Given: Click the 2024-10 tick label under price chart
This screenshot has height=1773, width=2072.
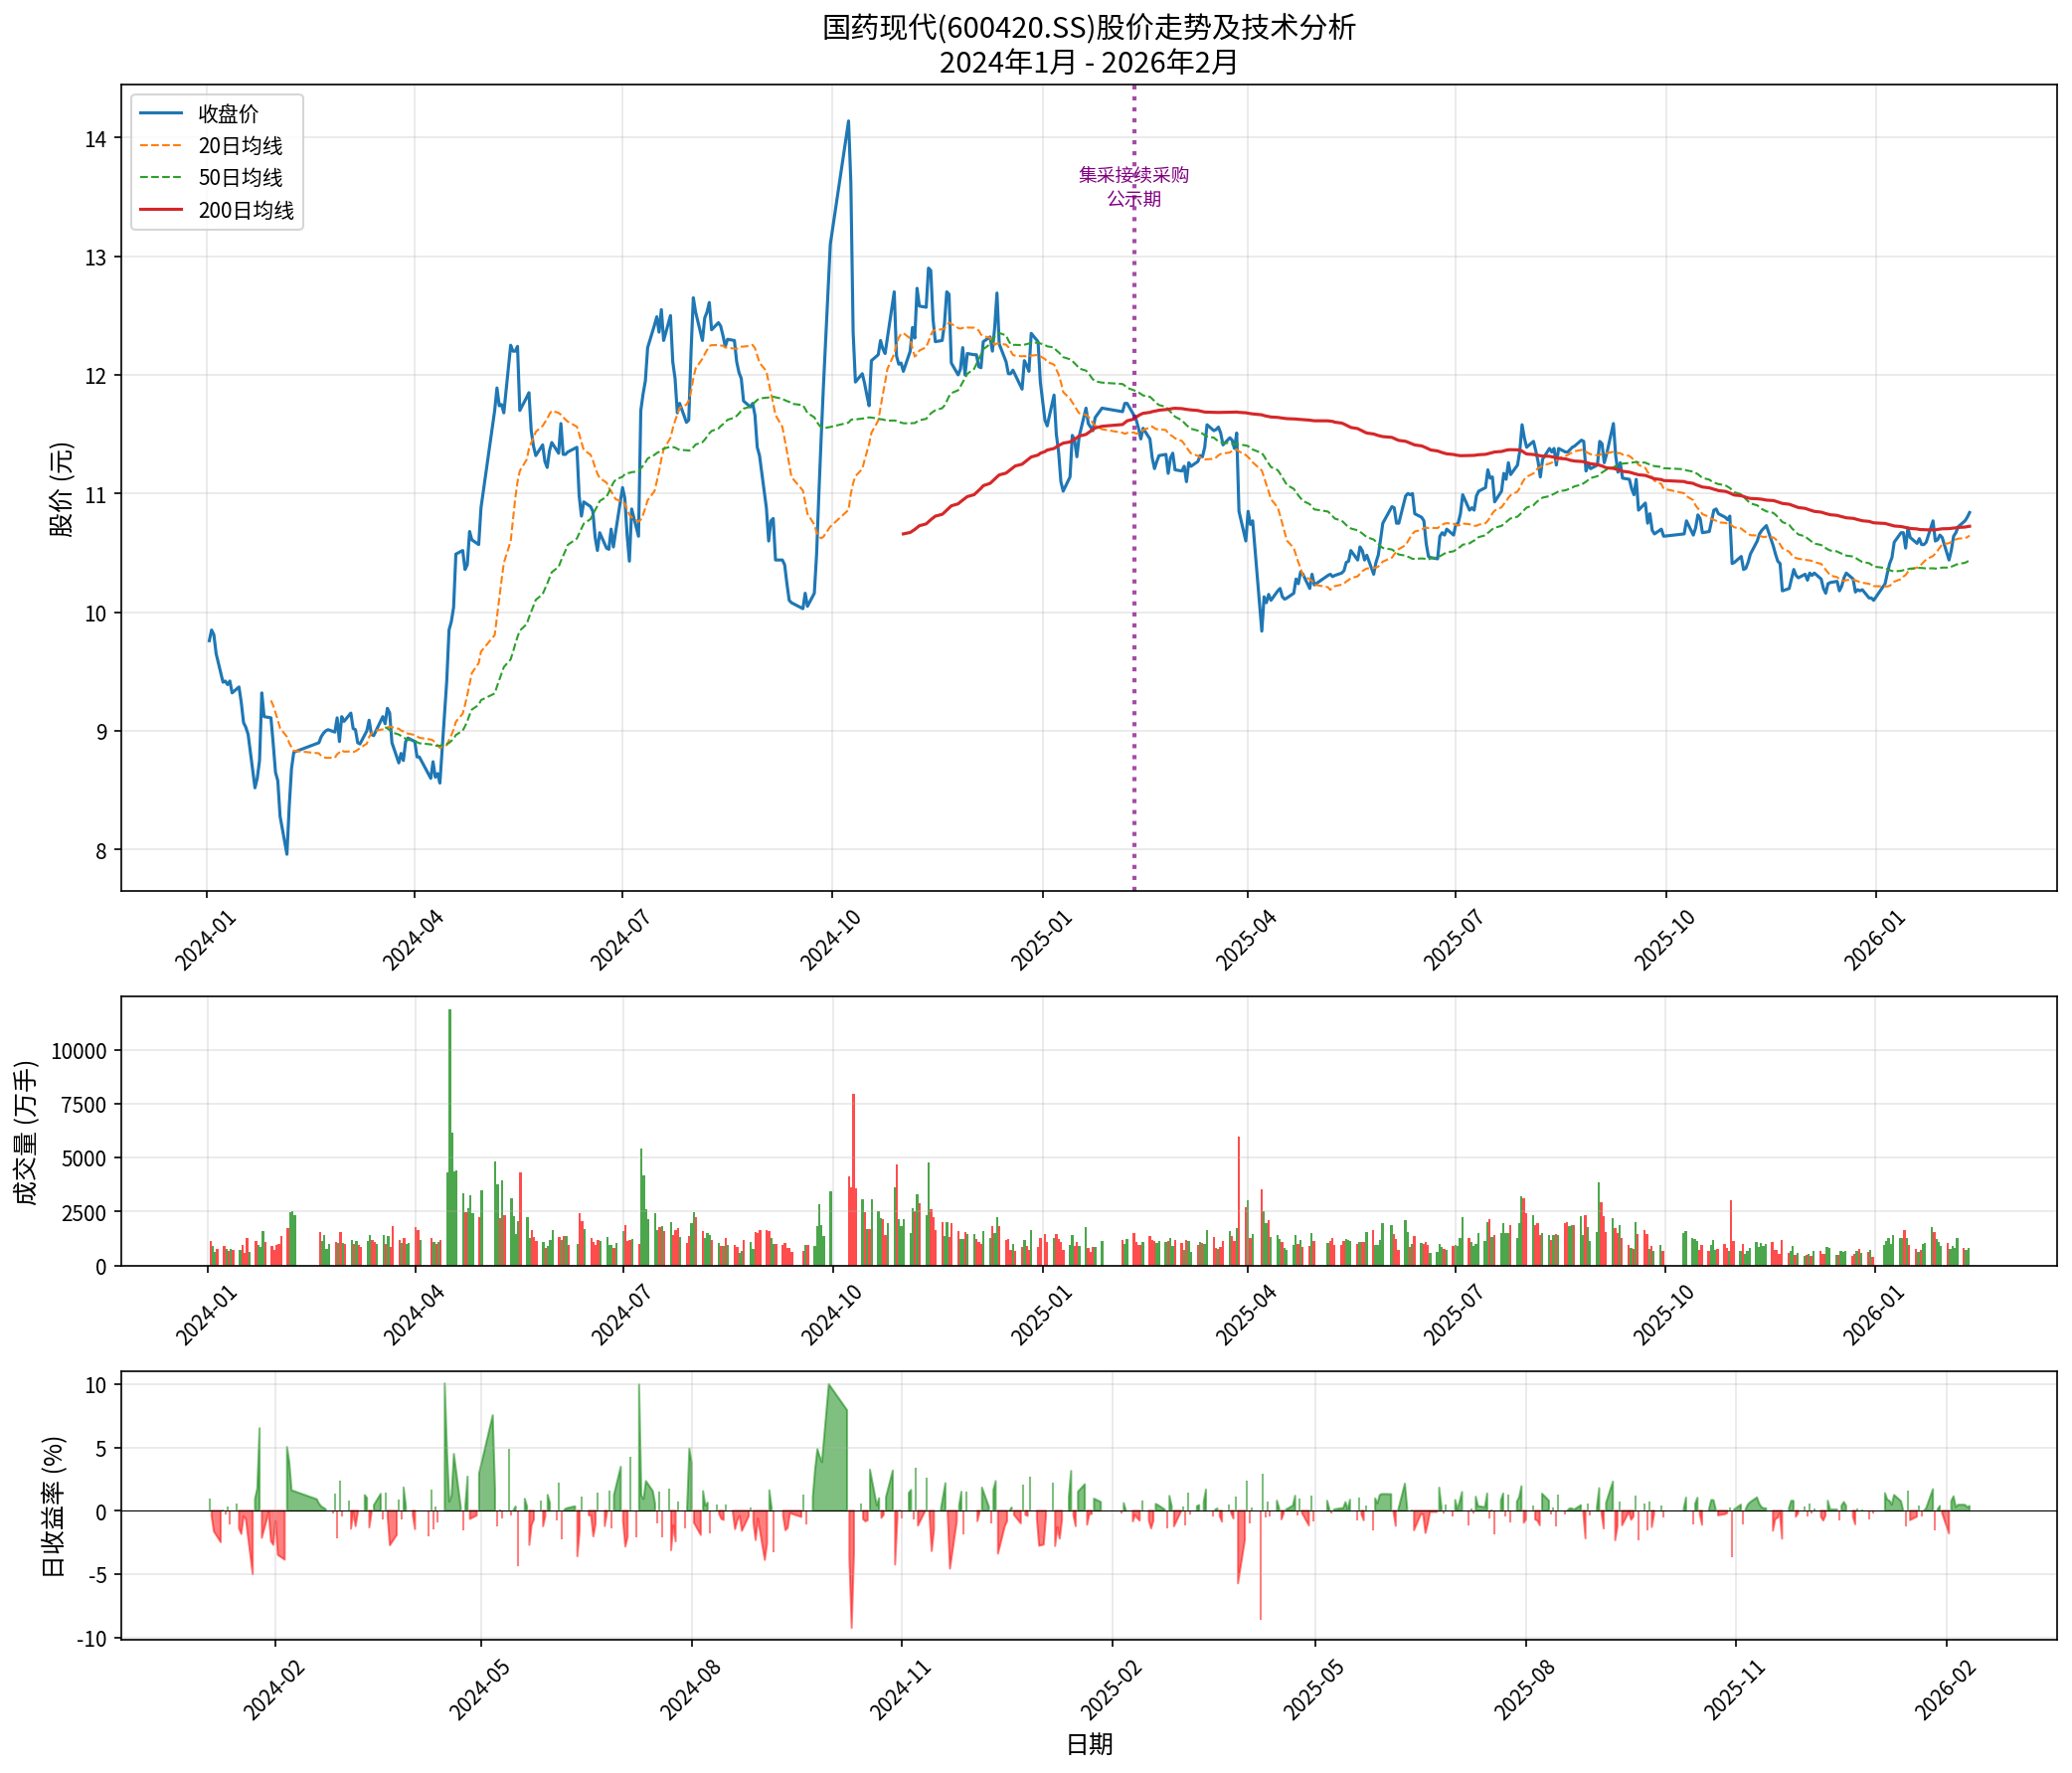Looking at the screenshot, I should pyautogui.click(x=830, y=941).
